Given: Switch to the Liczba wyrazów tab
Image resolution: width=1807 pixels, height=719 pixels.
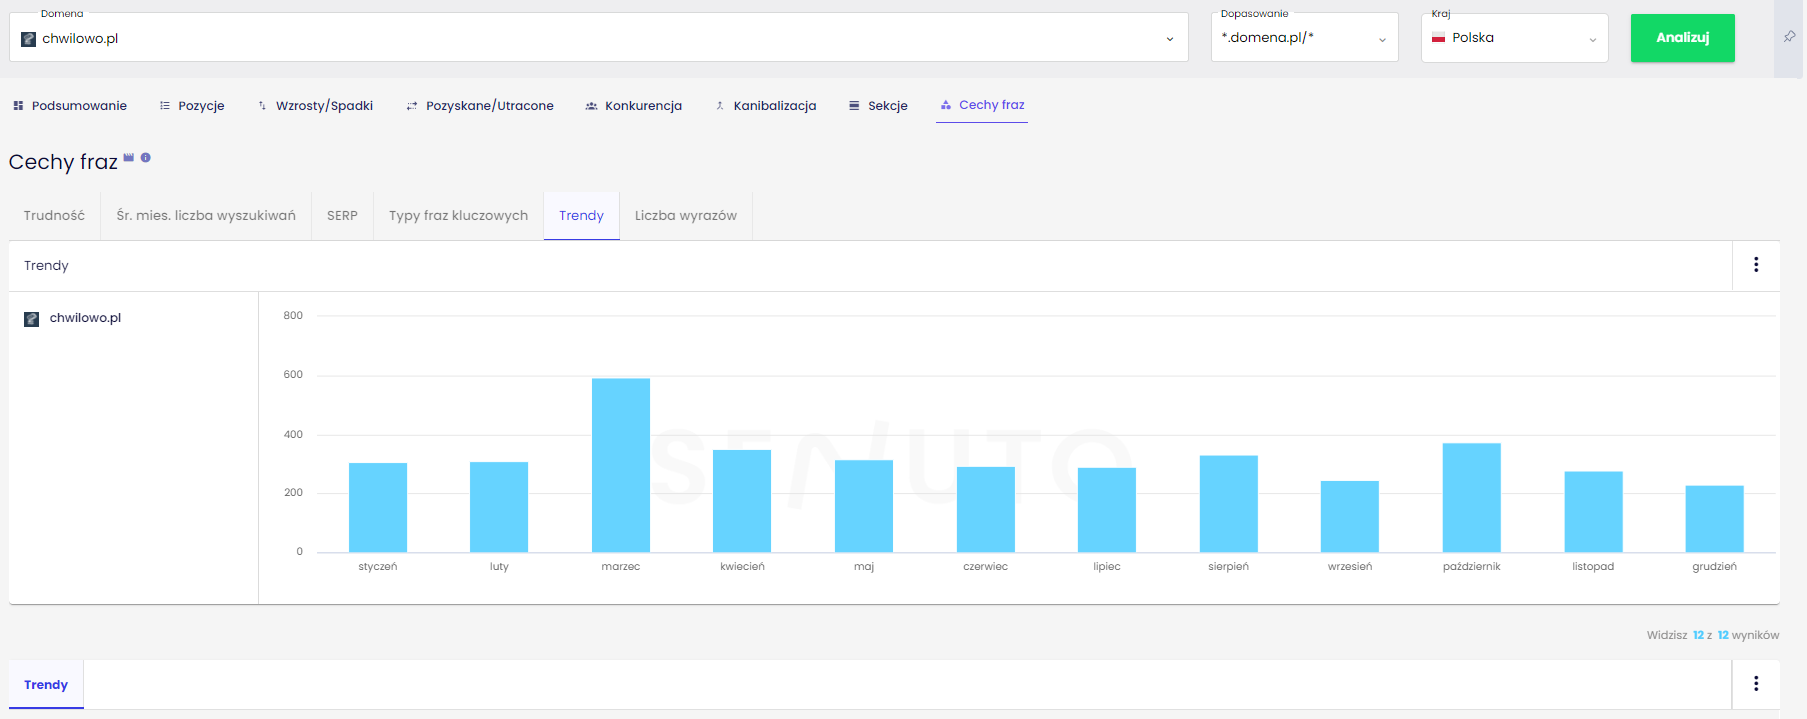Looking at the screenshot, I should [686, 216].
